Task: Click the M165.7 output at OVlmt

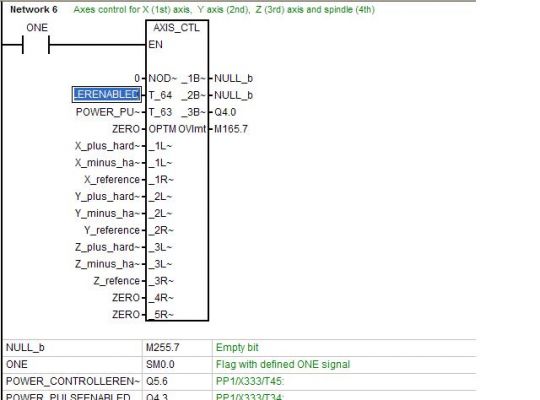Action: coord(231,129)
